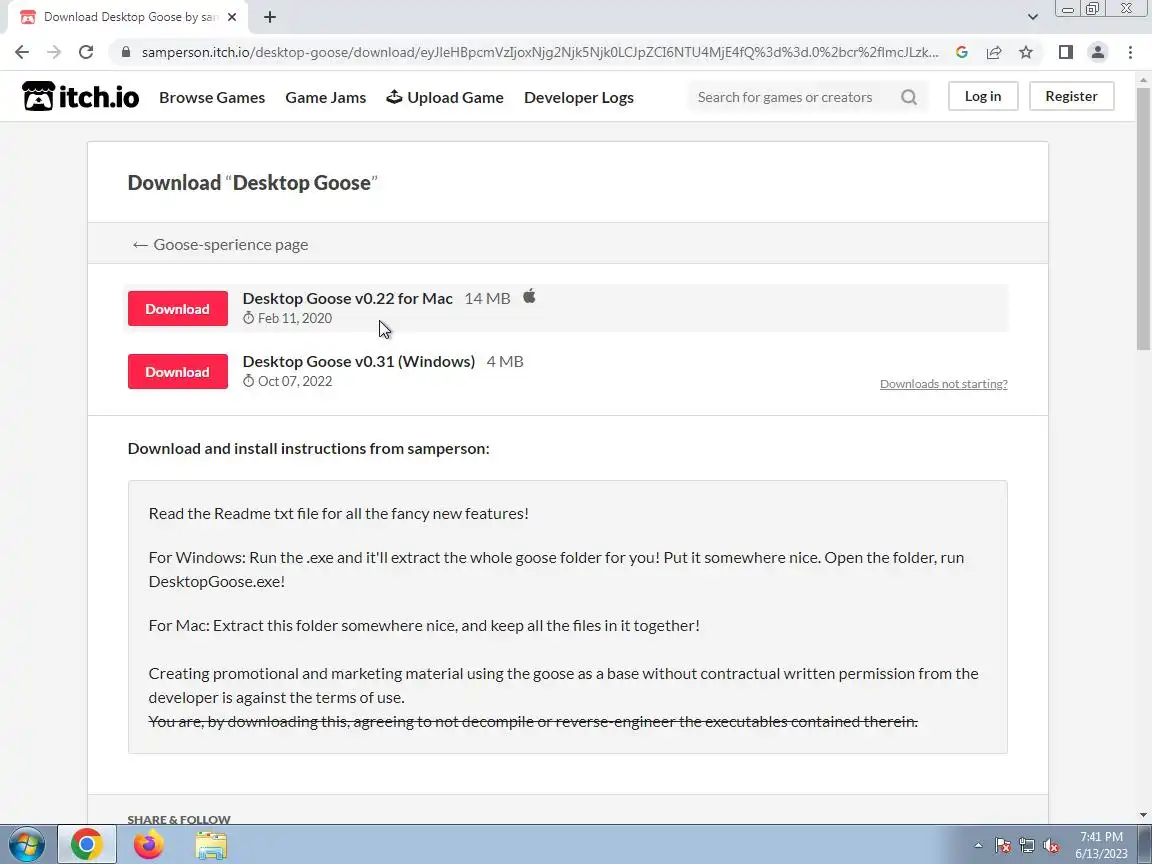The width and height of the screenshot is (1152, 864).
Task: Reload the page
Action: (86, 52)
